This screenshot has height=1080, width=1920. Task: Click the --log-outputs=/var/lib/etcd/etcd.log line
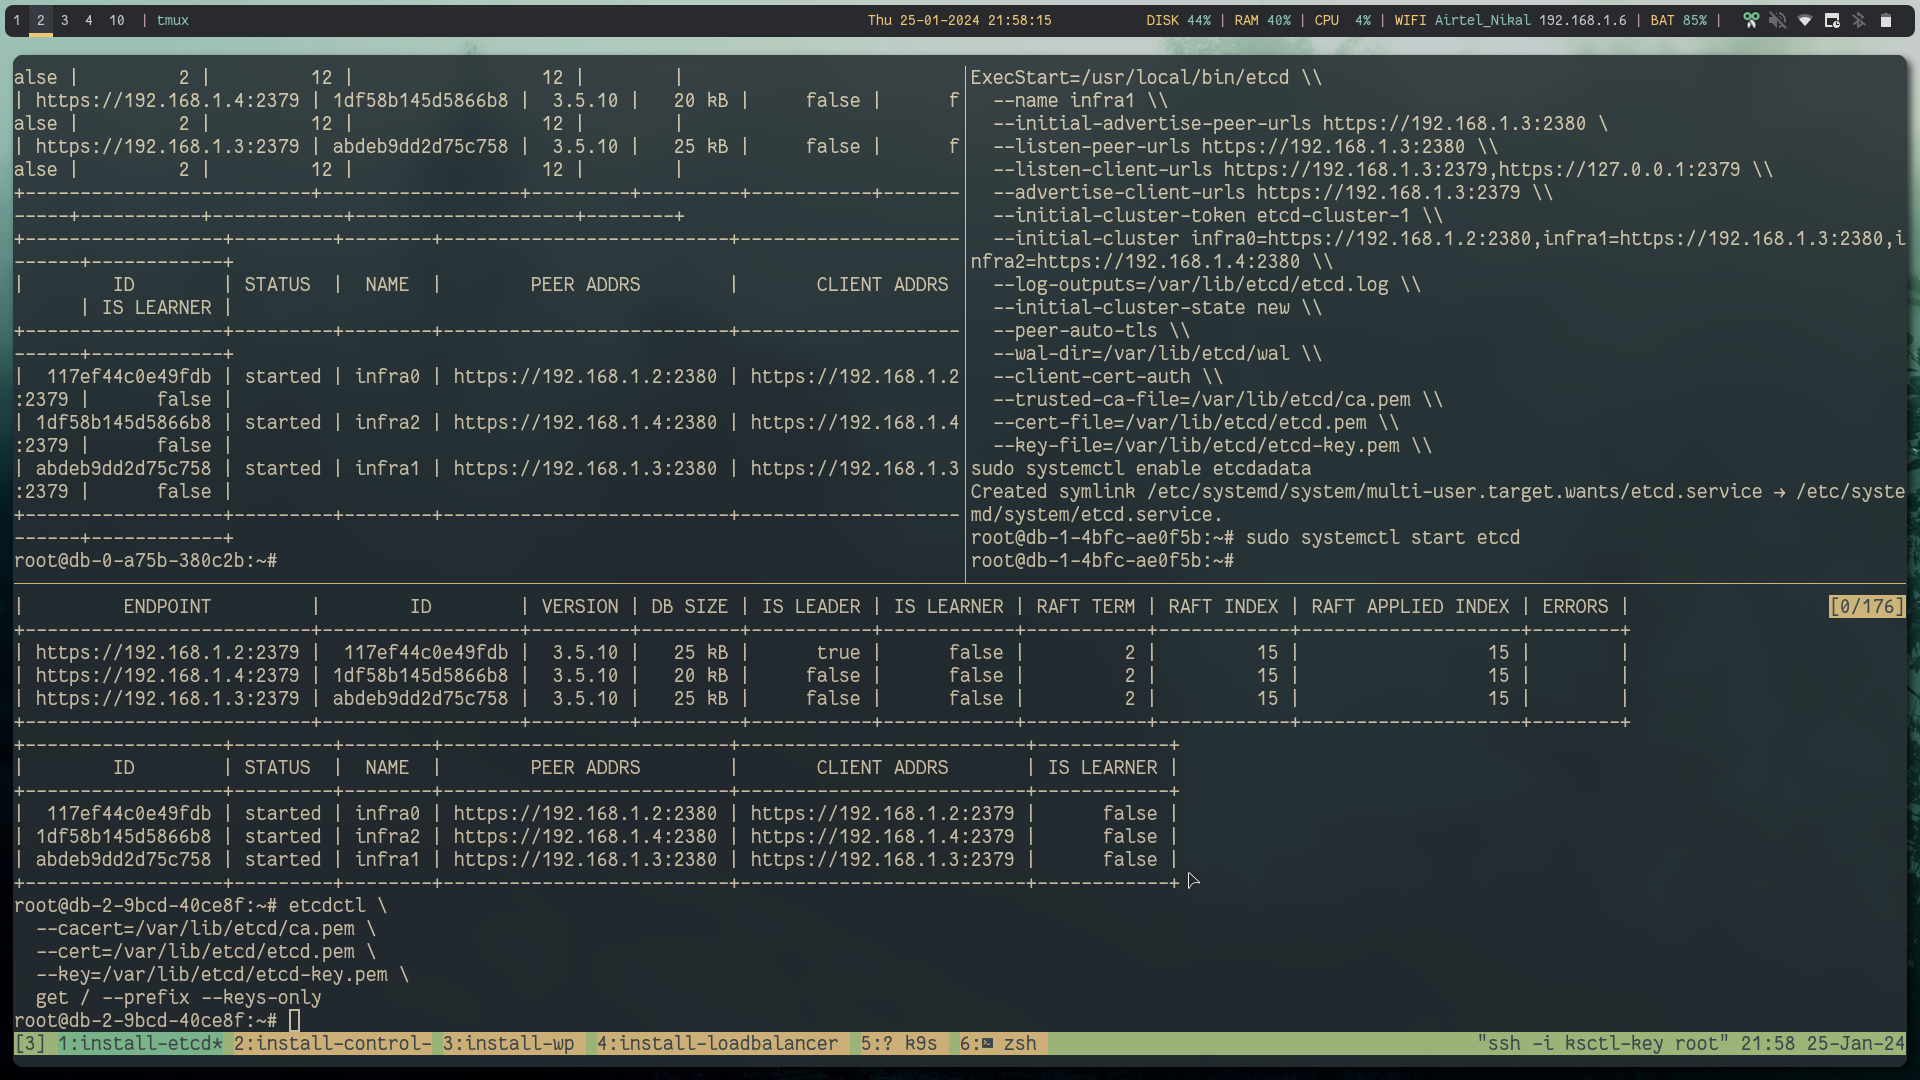1206,284
